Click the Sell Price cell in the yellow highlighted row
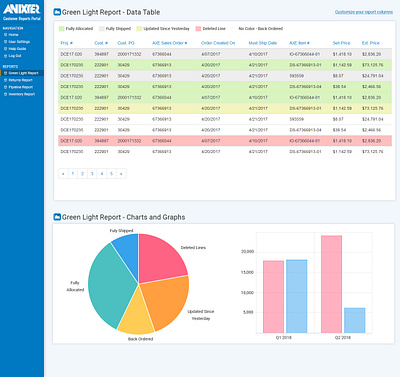Screen dimensions: 400x377 point(342,108)
